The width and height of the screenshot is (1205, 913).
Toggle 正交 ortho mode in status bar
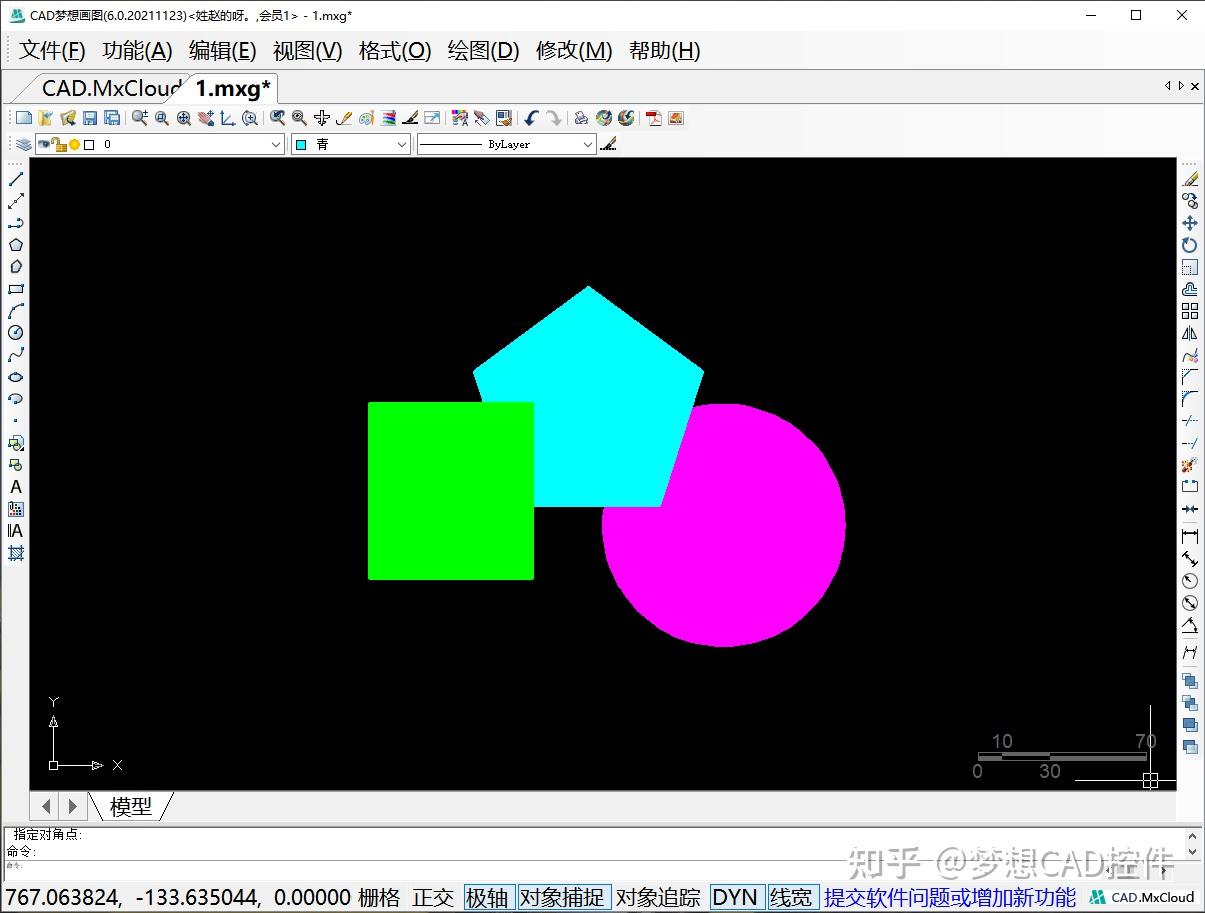[x=433, y=897]
